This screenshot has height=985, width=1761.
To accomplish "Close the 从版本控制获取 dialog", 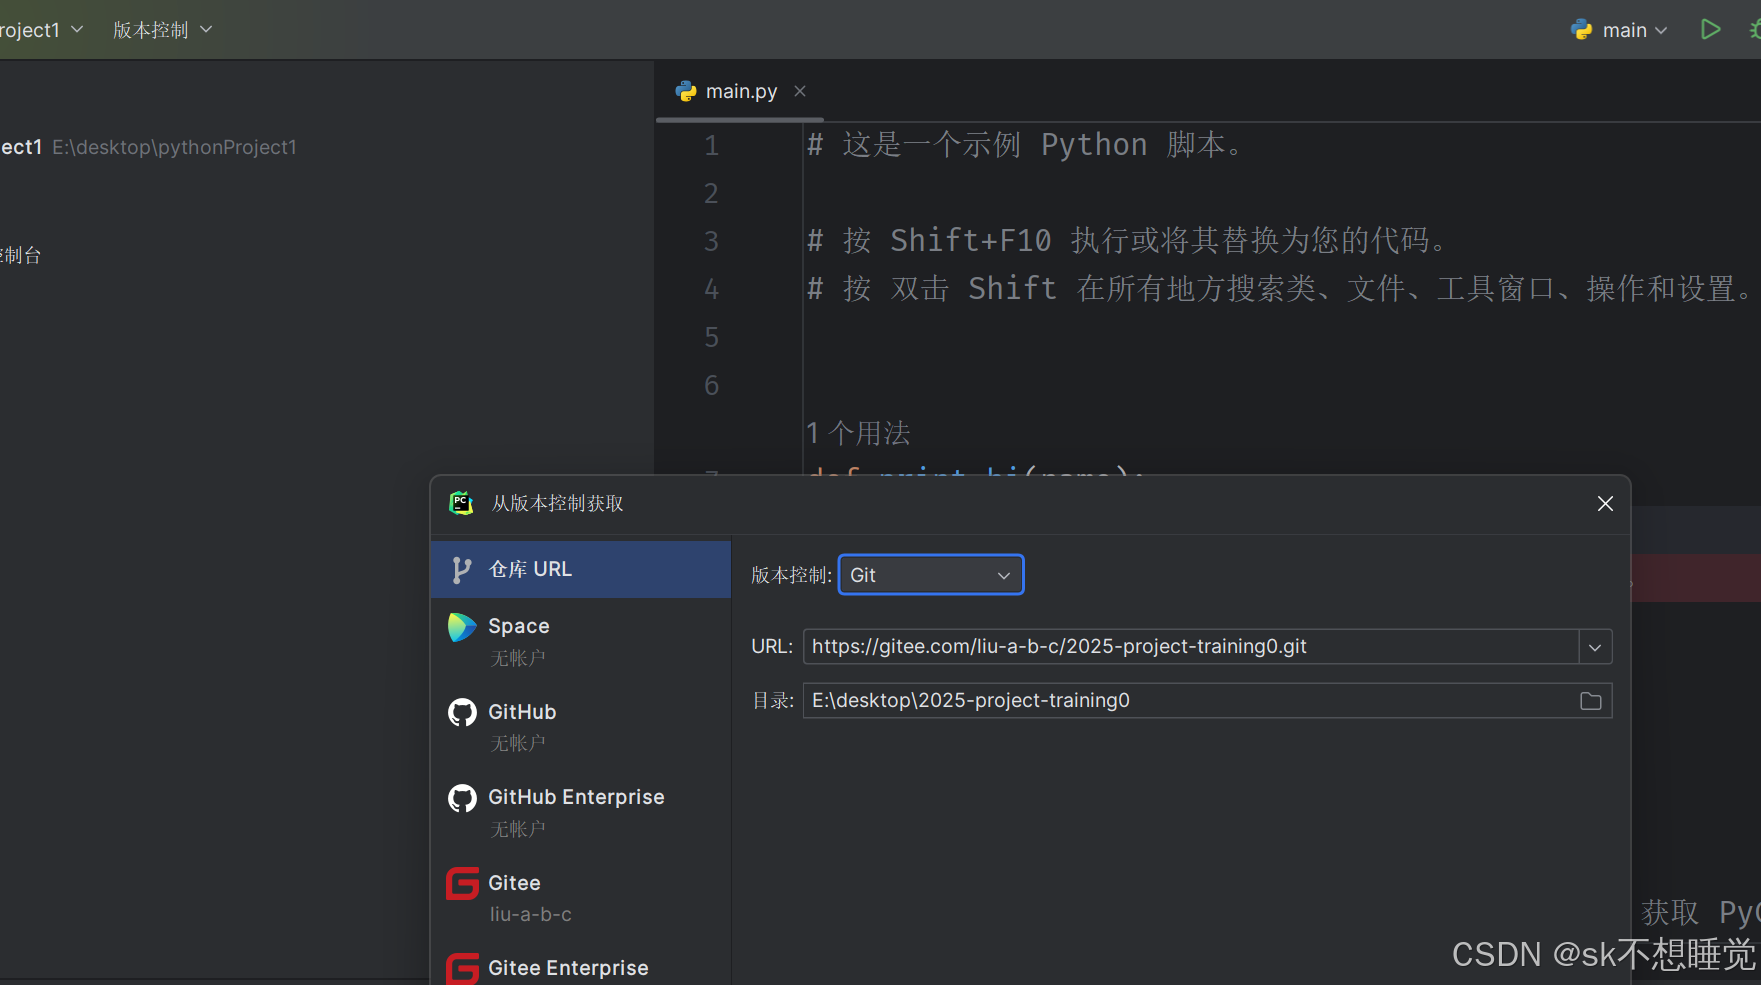I will pyautogui.click(x=1605, y=504).
